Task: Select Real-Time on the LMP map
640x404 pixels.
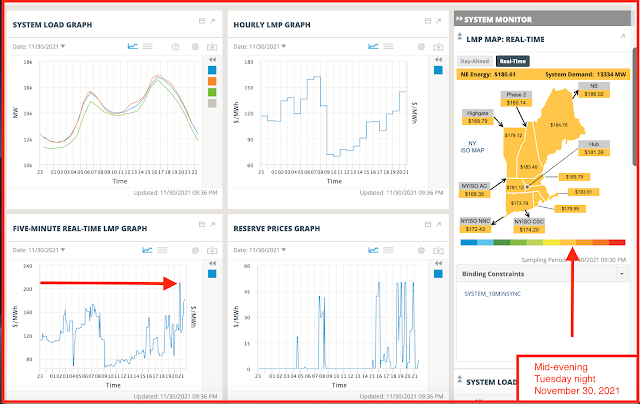Action: 513,61
